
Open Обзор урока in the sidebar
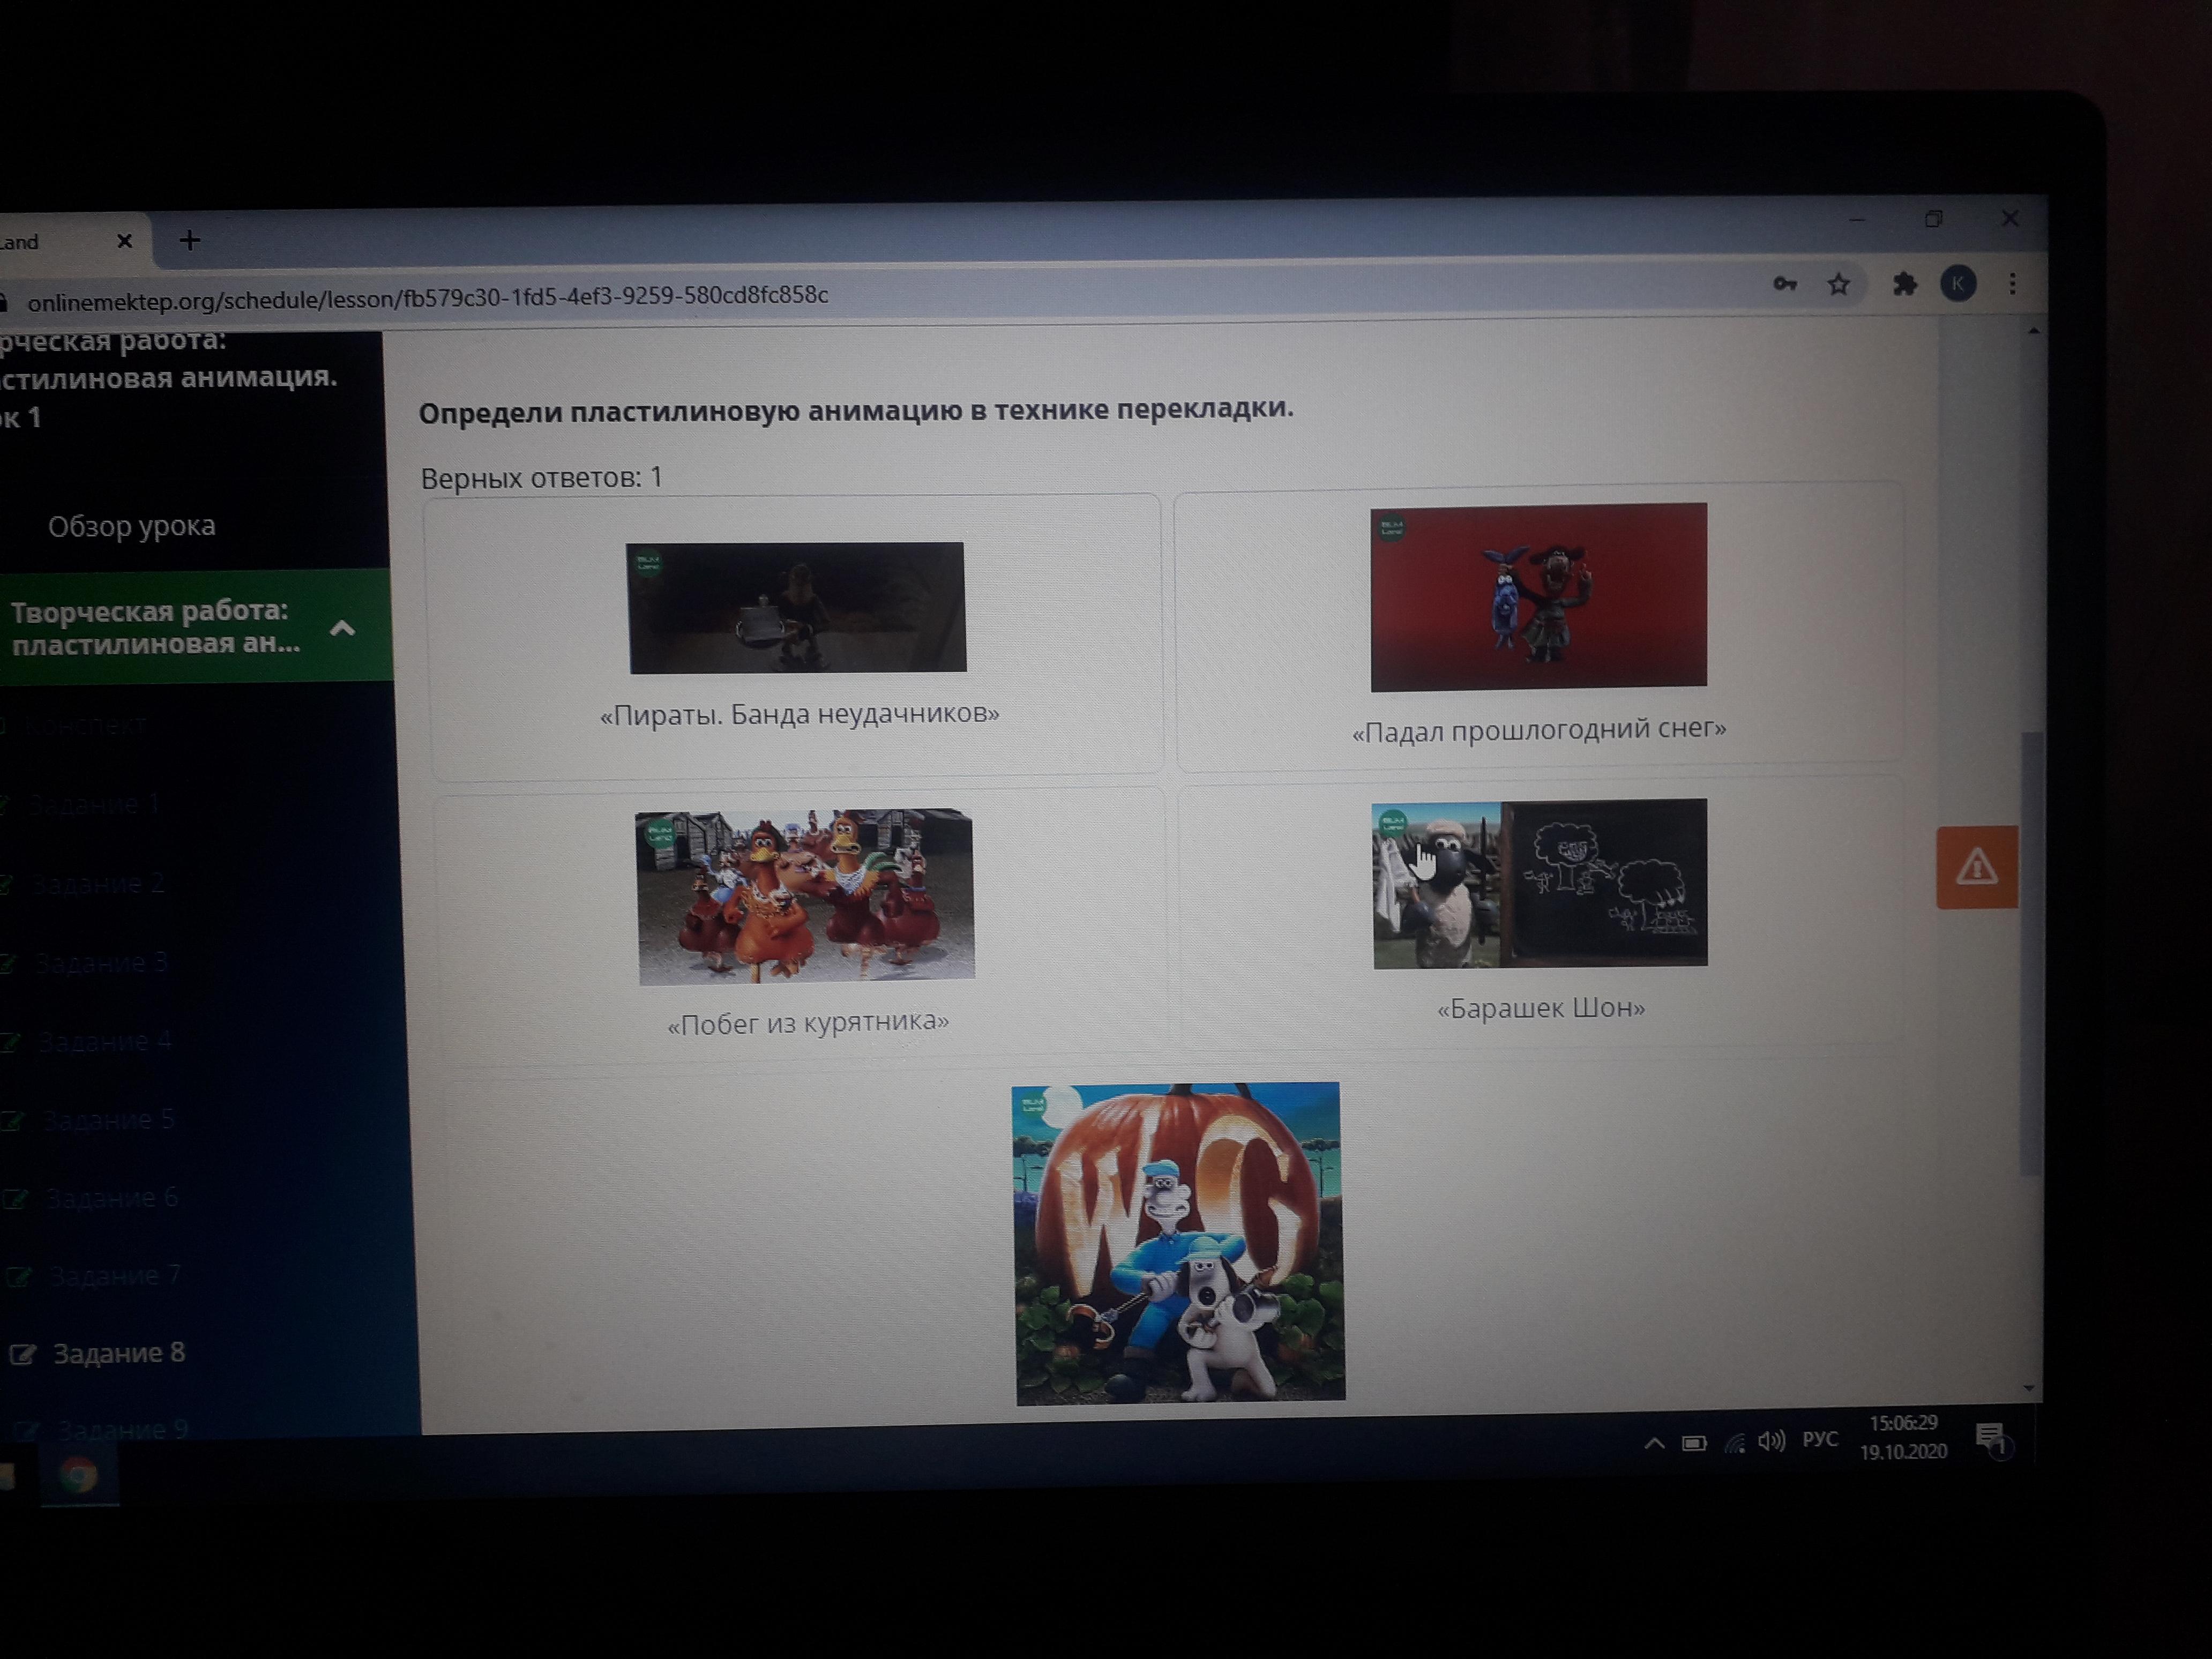pyautogui.click(x=131, y=526)
